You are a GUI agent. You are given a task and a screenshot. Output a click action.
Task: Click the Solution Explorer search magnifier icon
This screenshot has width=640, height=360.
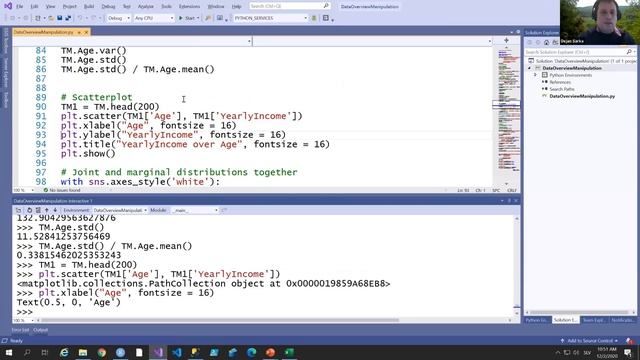click(x=629, y=52)
